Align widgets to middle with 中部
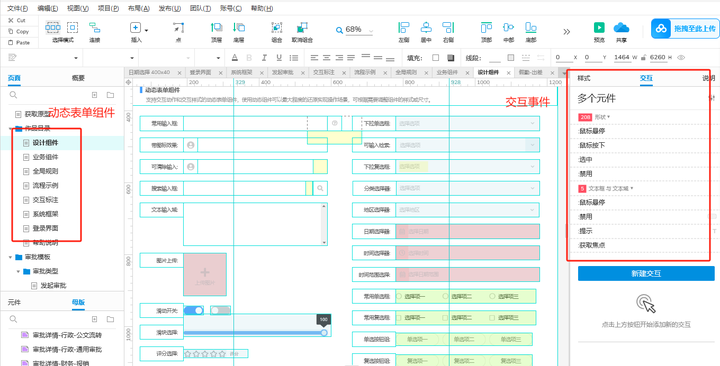720x366 pixels. pos(508,28)
